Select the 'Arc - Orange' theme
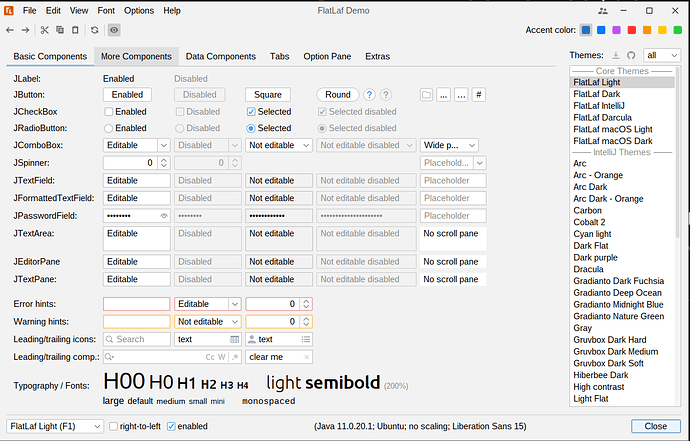The width and height of the screenshot is (690, 441). click(623, 175)
